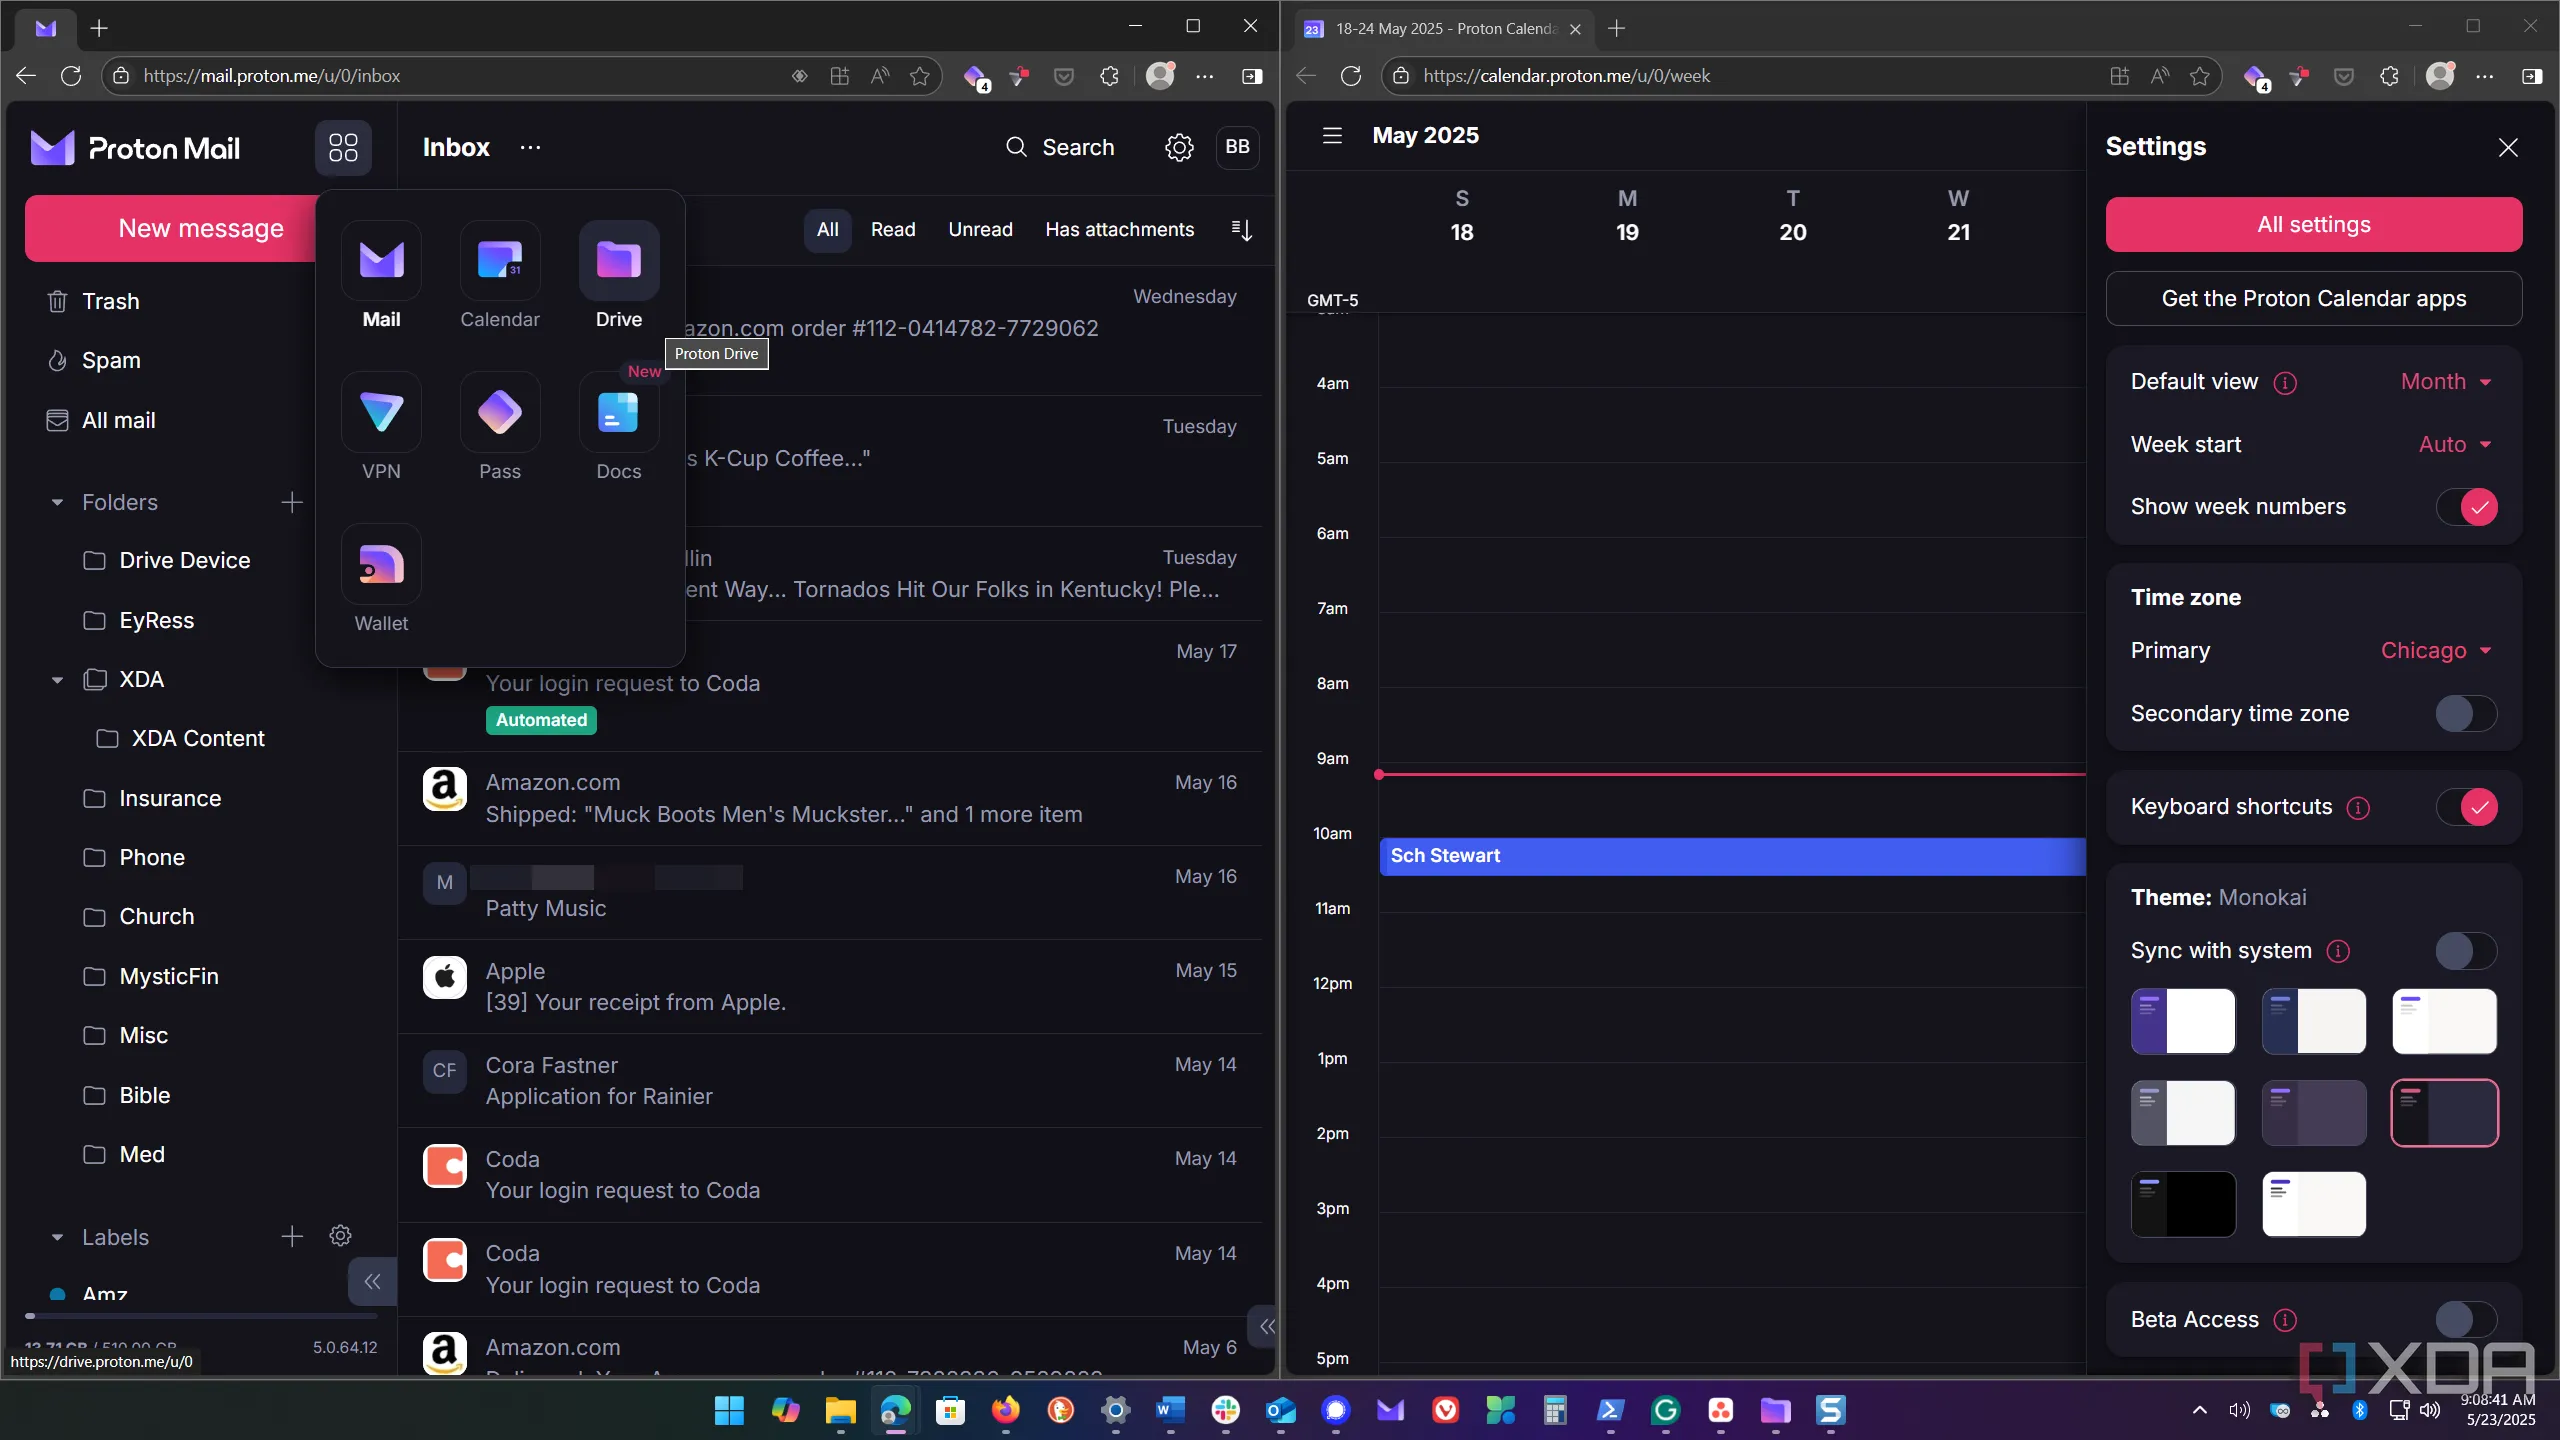Open the Windows Start menu
This screenshot has height=1440, width=2560.
[730, 1411]
